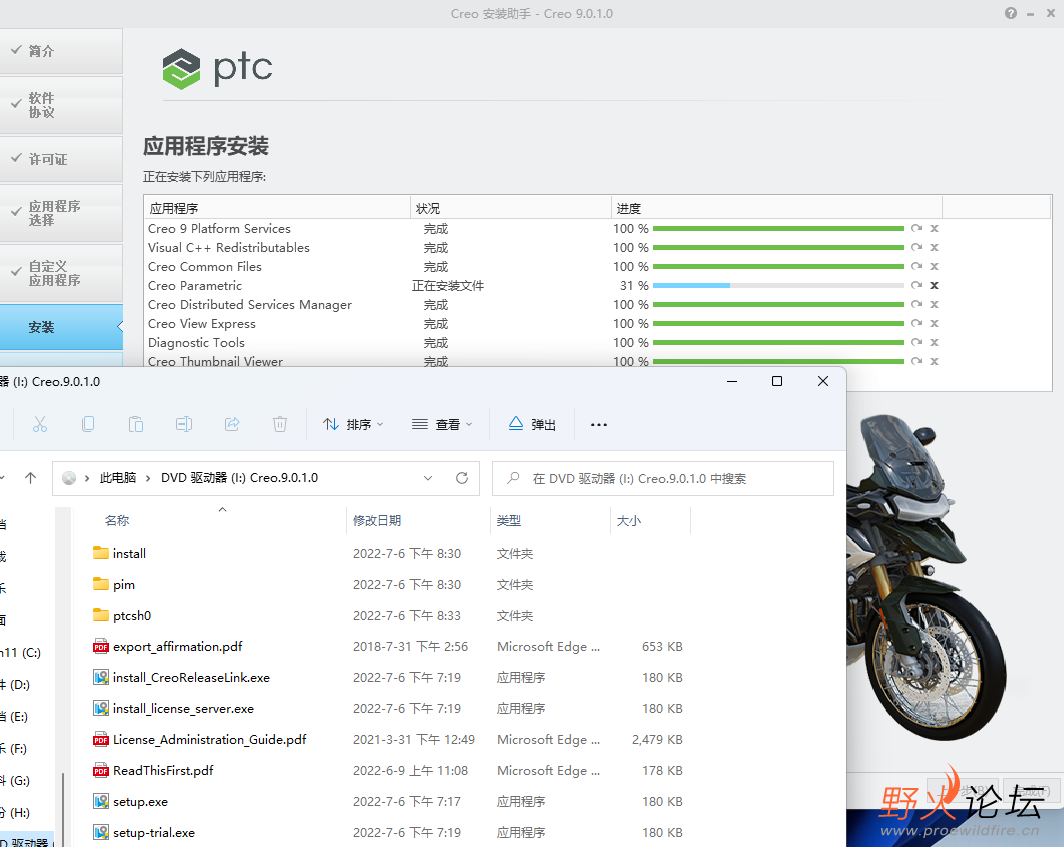Image resolution: width=1064 pixels, height=847 pixels.
Task: Select the install folder
Action: click(129, 554)
